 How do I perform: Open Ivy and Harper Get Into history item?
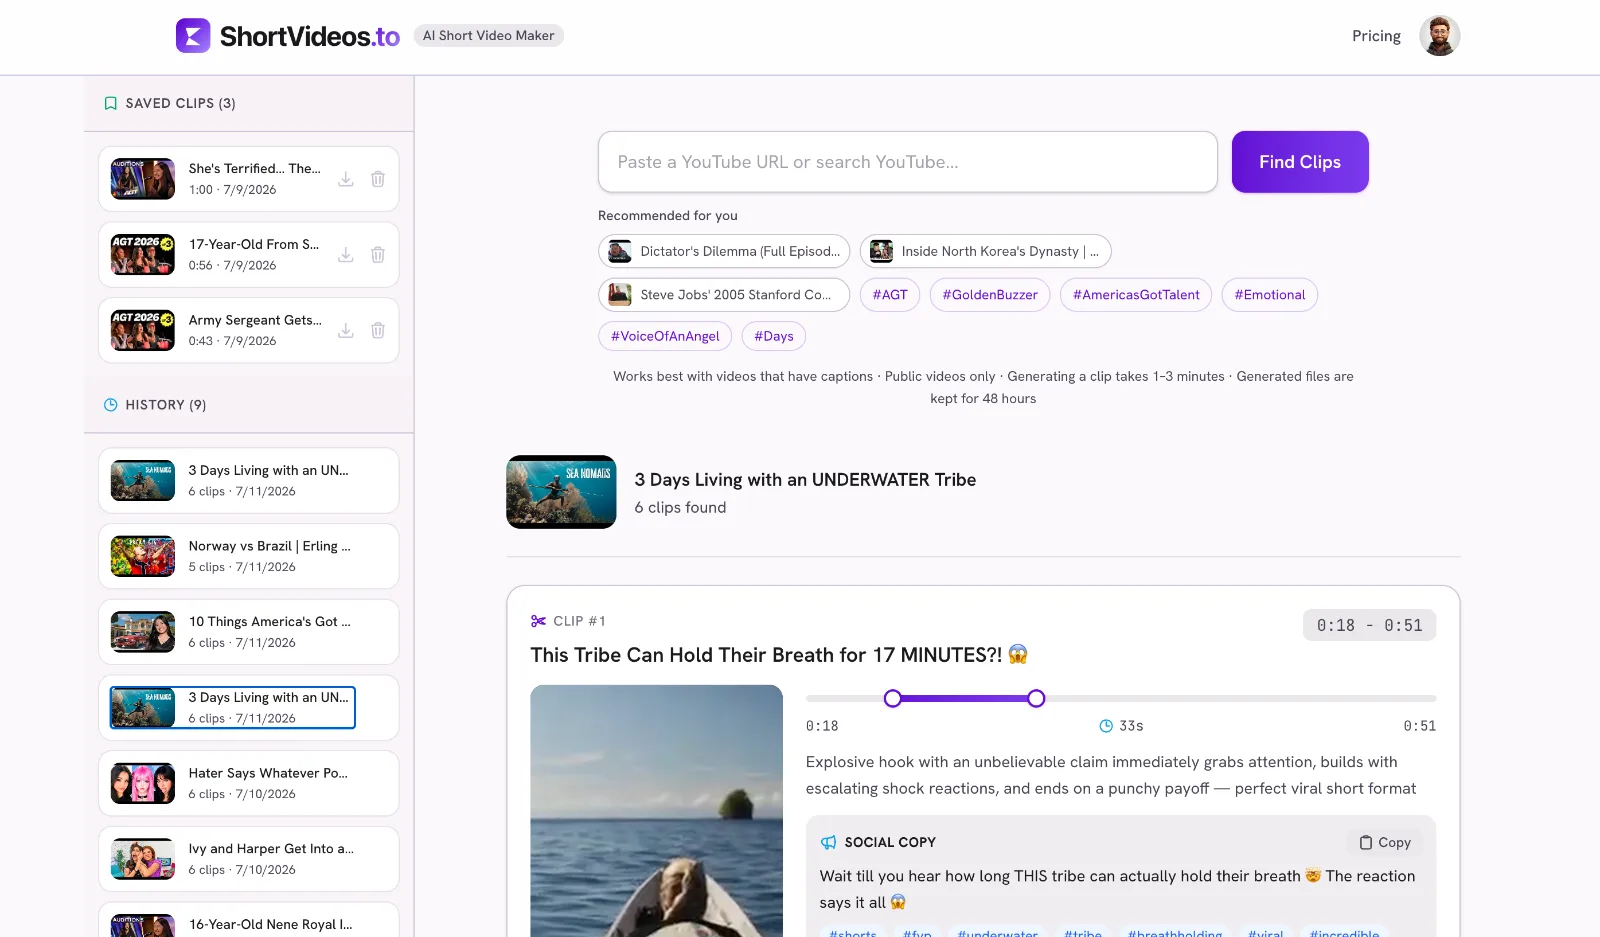(249, 859)
